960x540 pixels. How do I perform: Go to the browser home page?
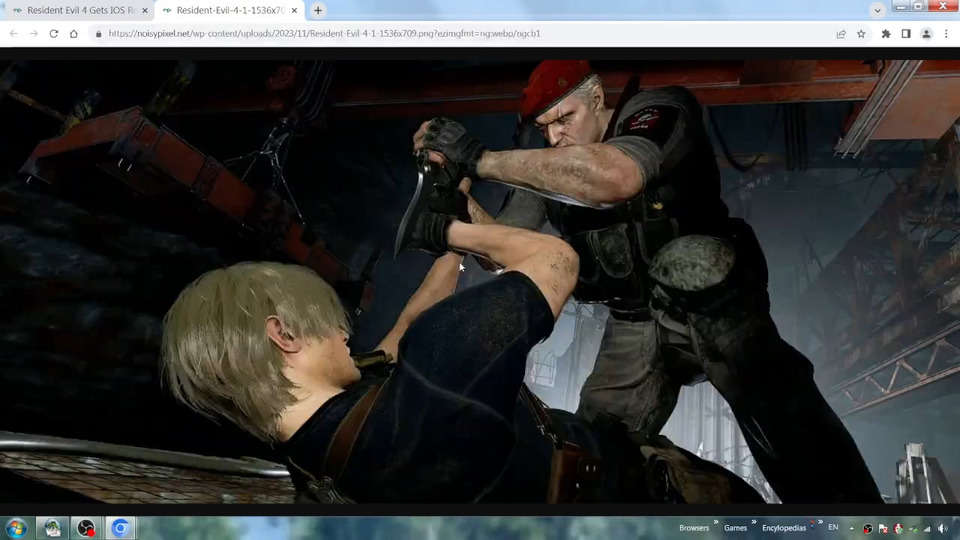click(73, 34)
